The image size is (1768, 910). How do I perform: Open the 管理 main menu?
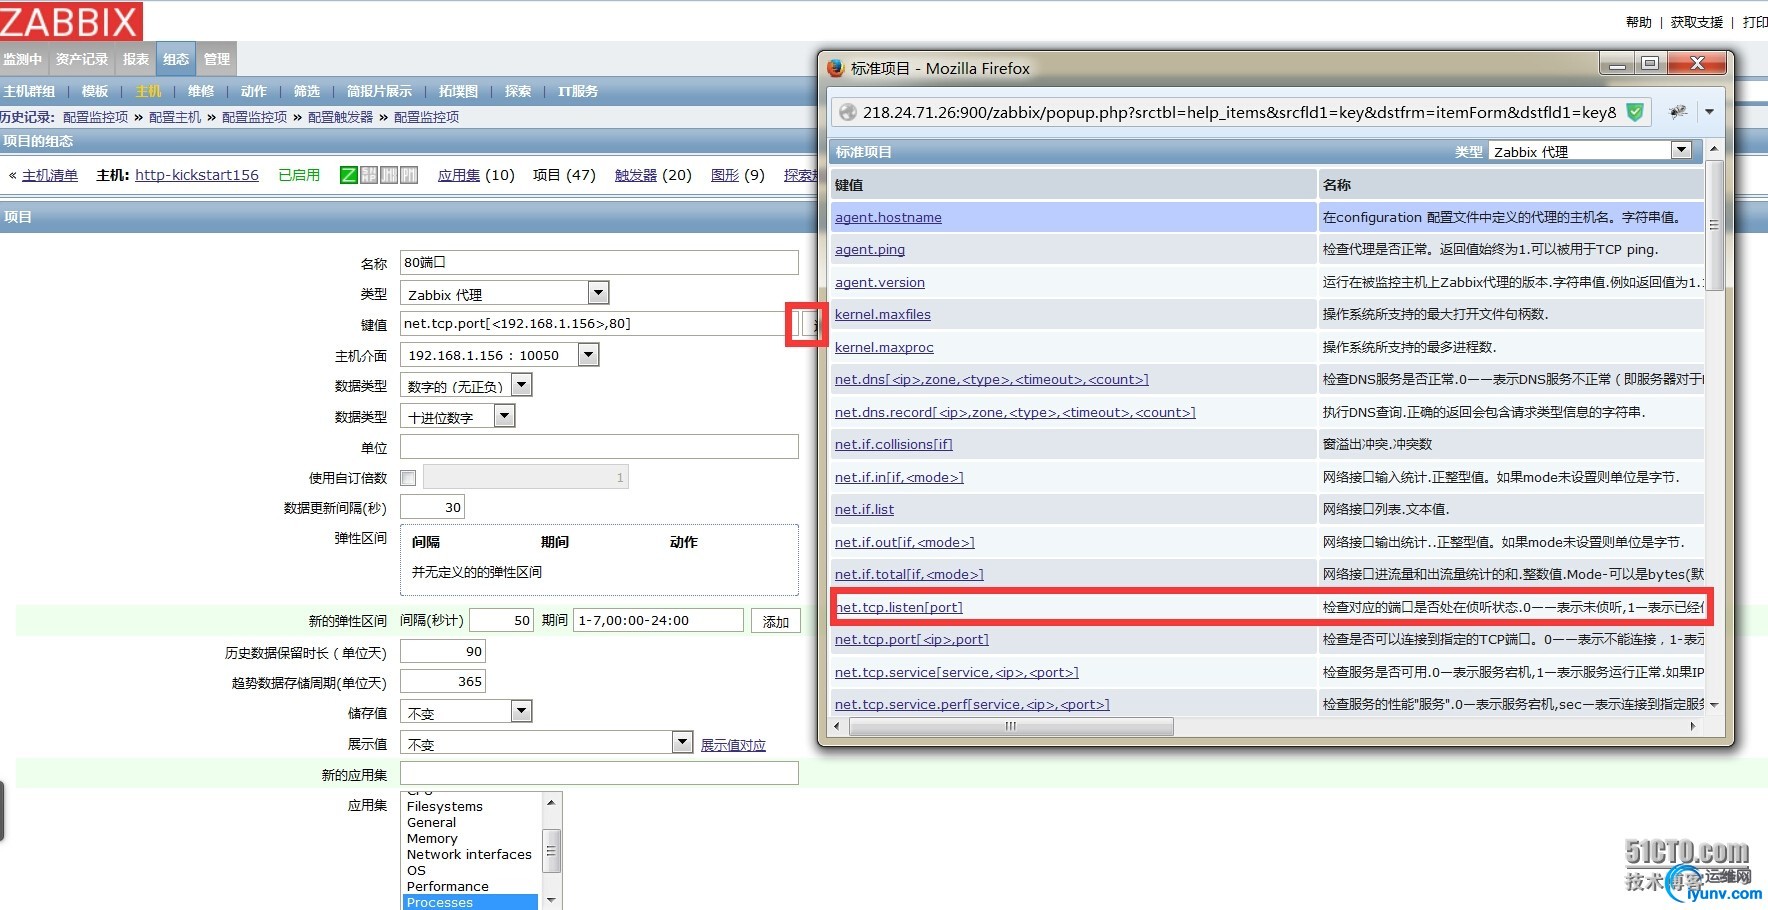tap(217, 59)
